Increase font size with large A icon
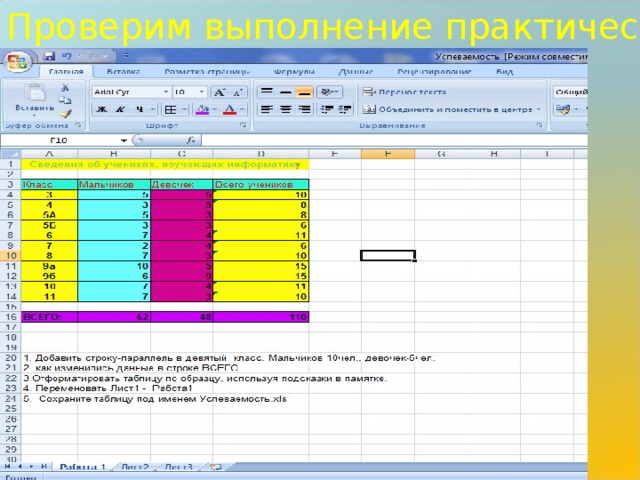Viewport: 640px width, 480px height. point(220,93)
